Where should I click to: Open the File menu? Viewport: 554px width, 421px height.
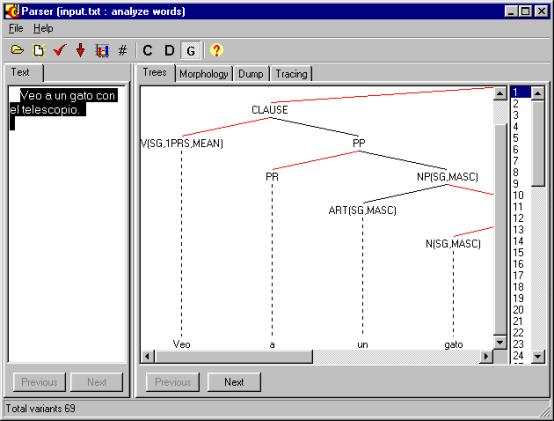pos(16,28)
